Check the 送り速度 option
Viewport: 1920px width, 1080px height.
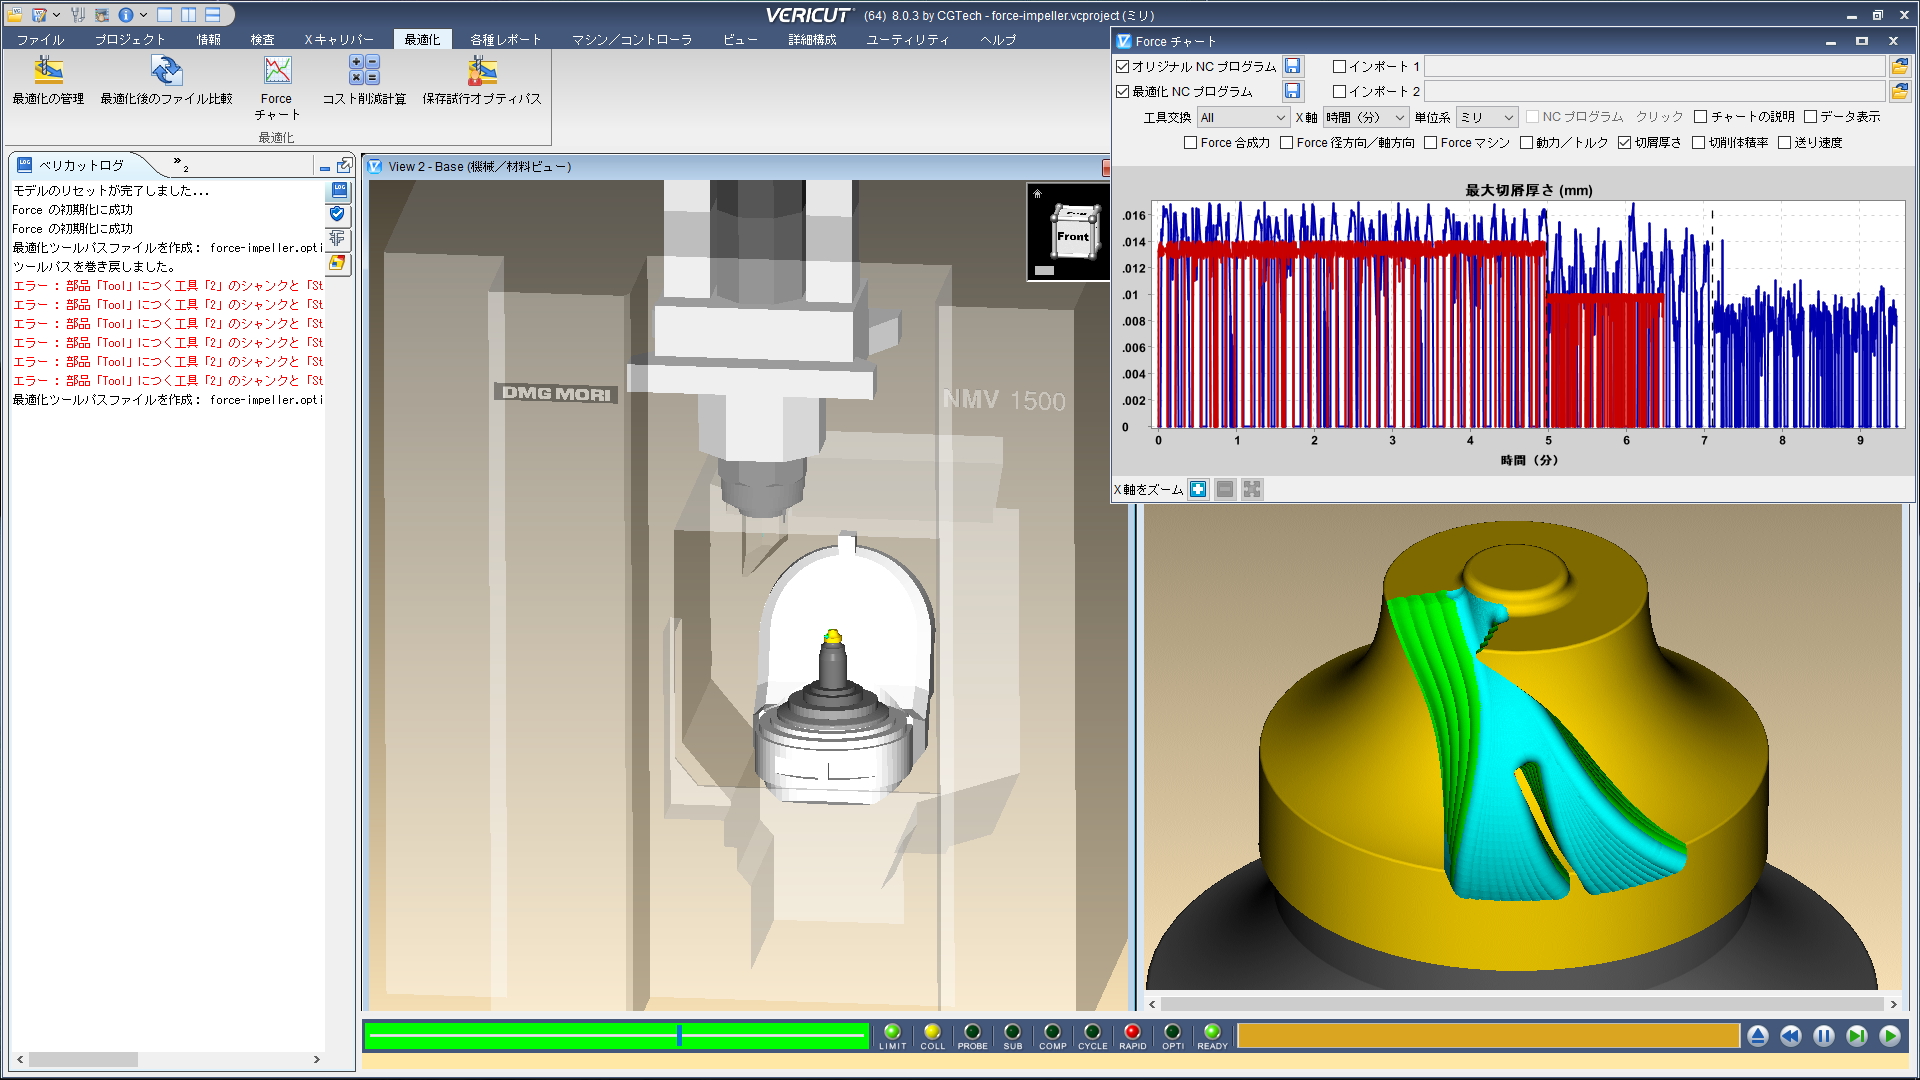[x=1784, y=143]
